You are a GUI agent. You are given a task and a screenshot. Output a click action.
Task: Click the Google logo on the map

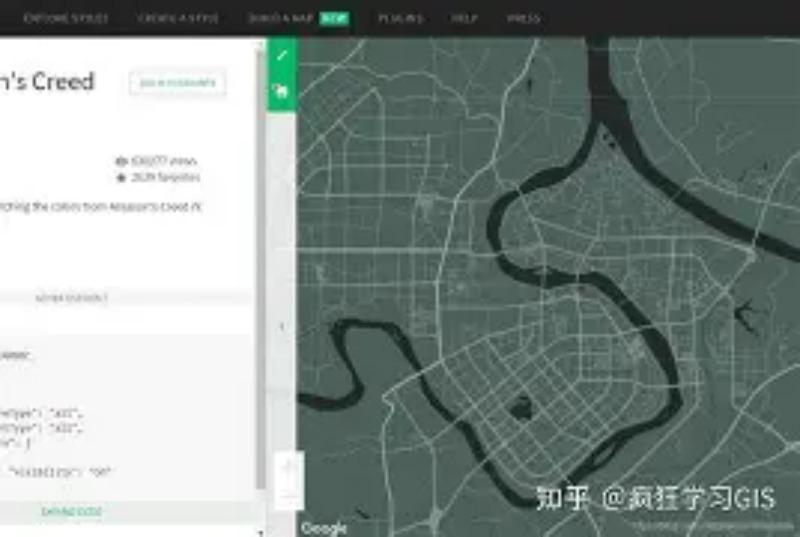pos(323,528)
